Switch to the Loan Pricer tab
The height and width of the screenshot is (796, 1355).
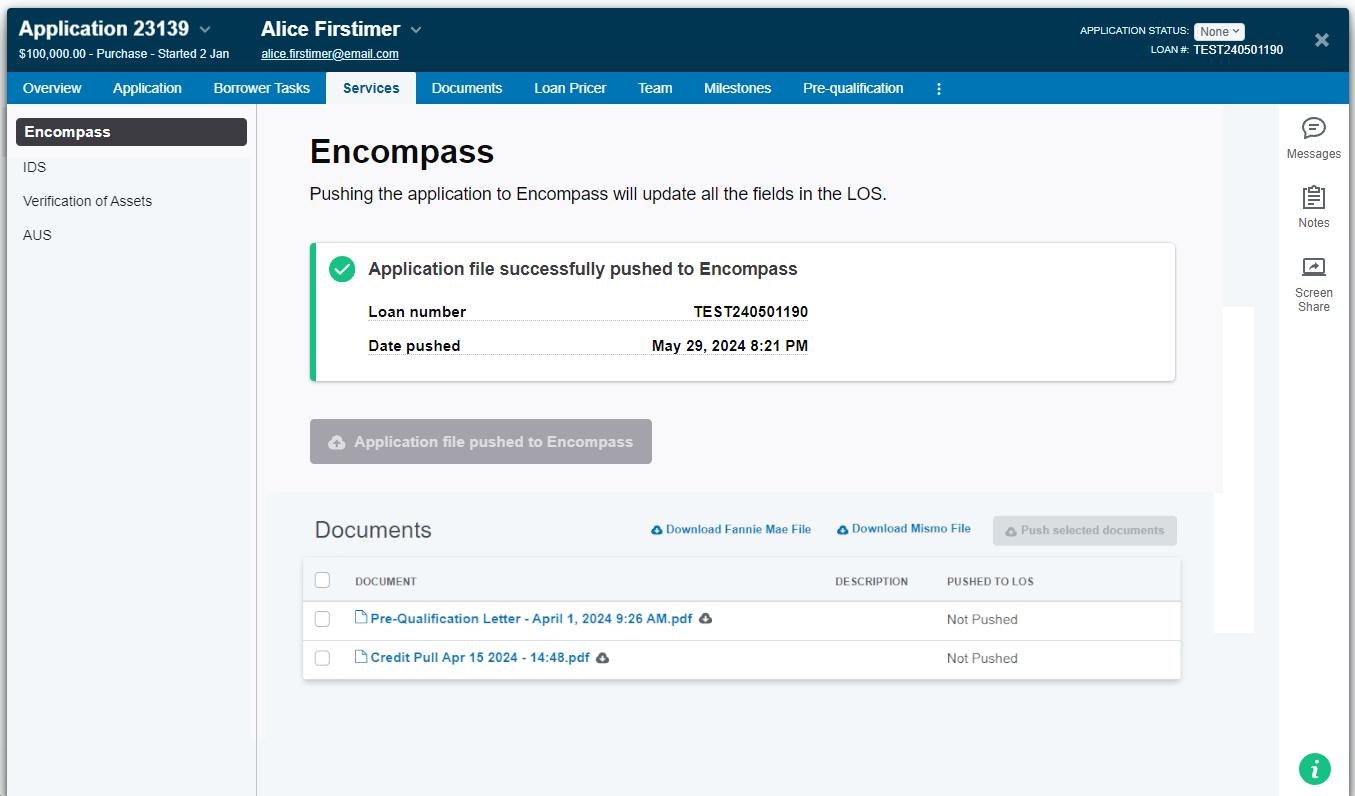(570, 88)
